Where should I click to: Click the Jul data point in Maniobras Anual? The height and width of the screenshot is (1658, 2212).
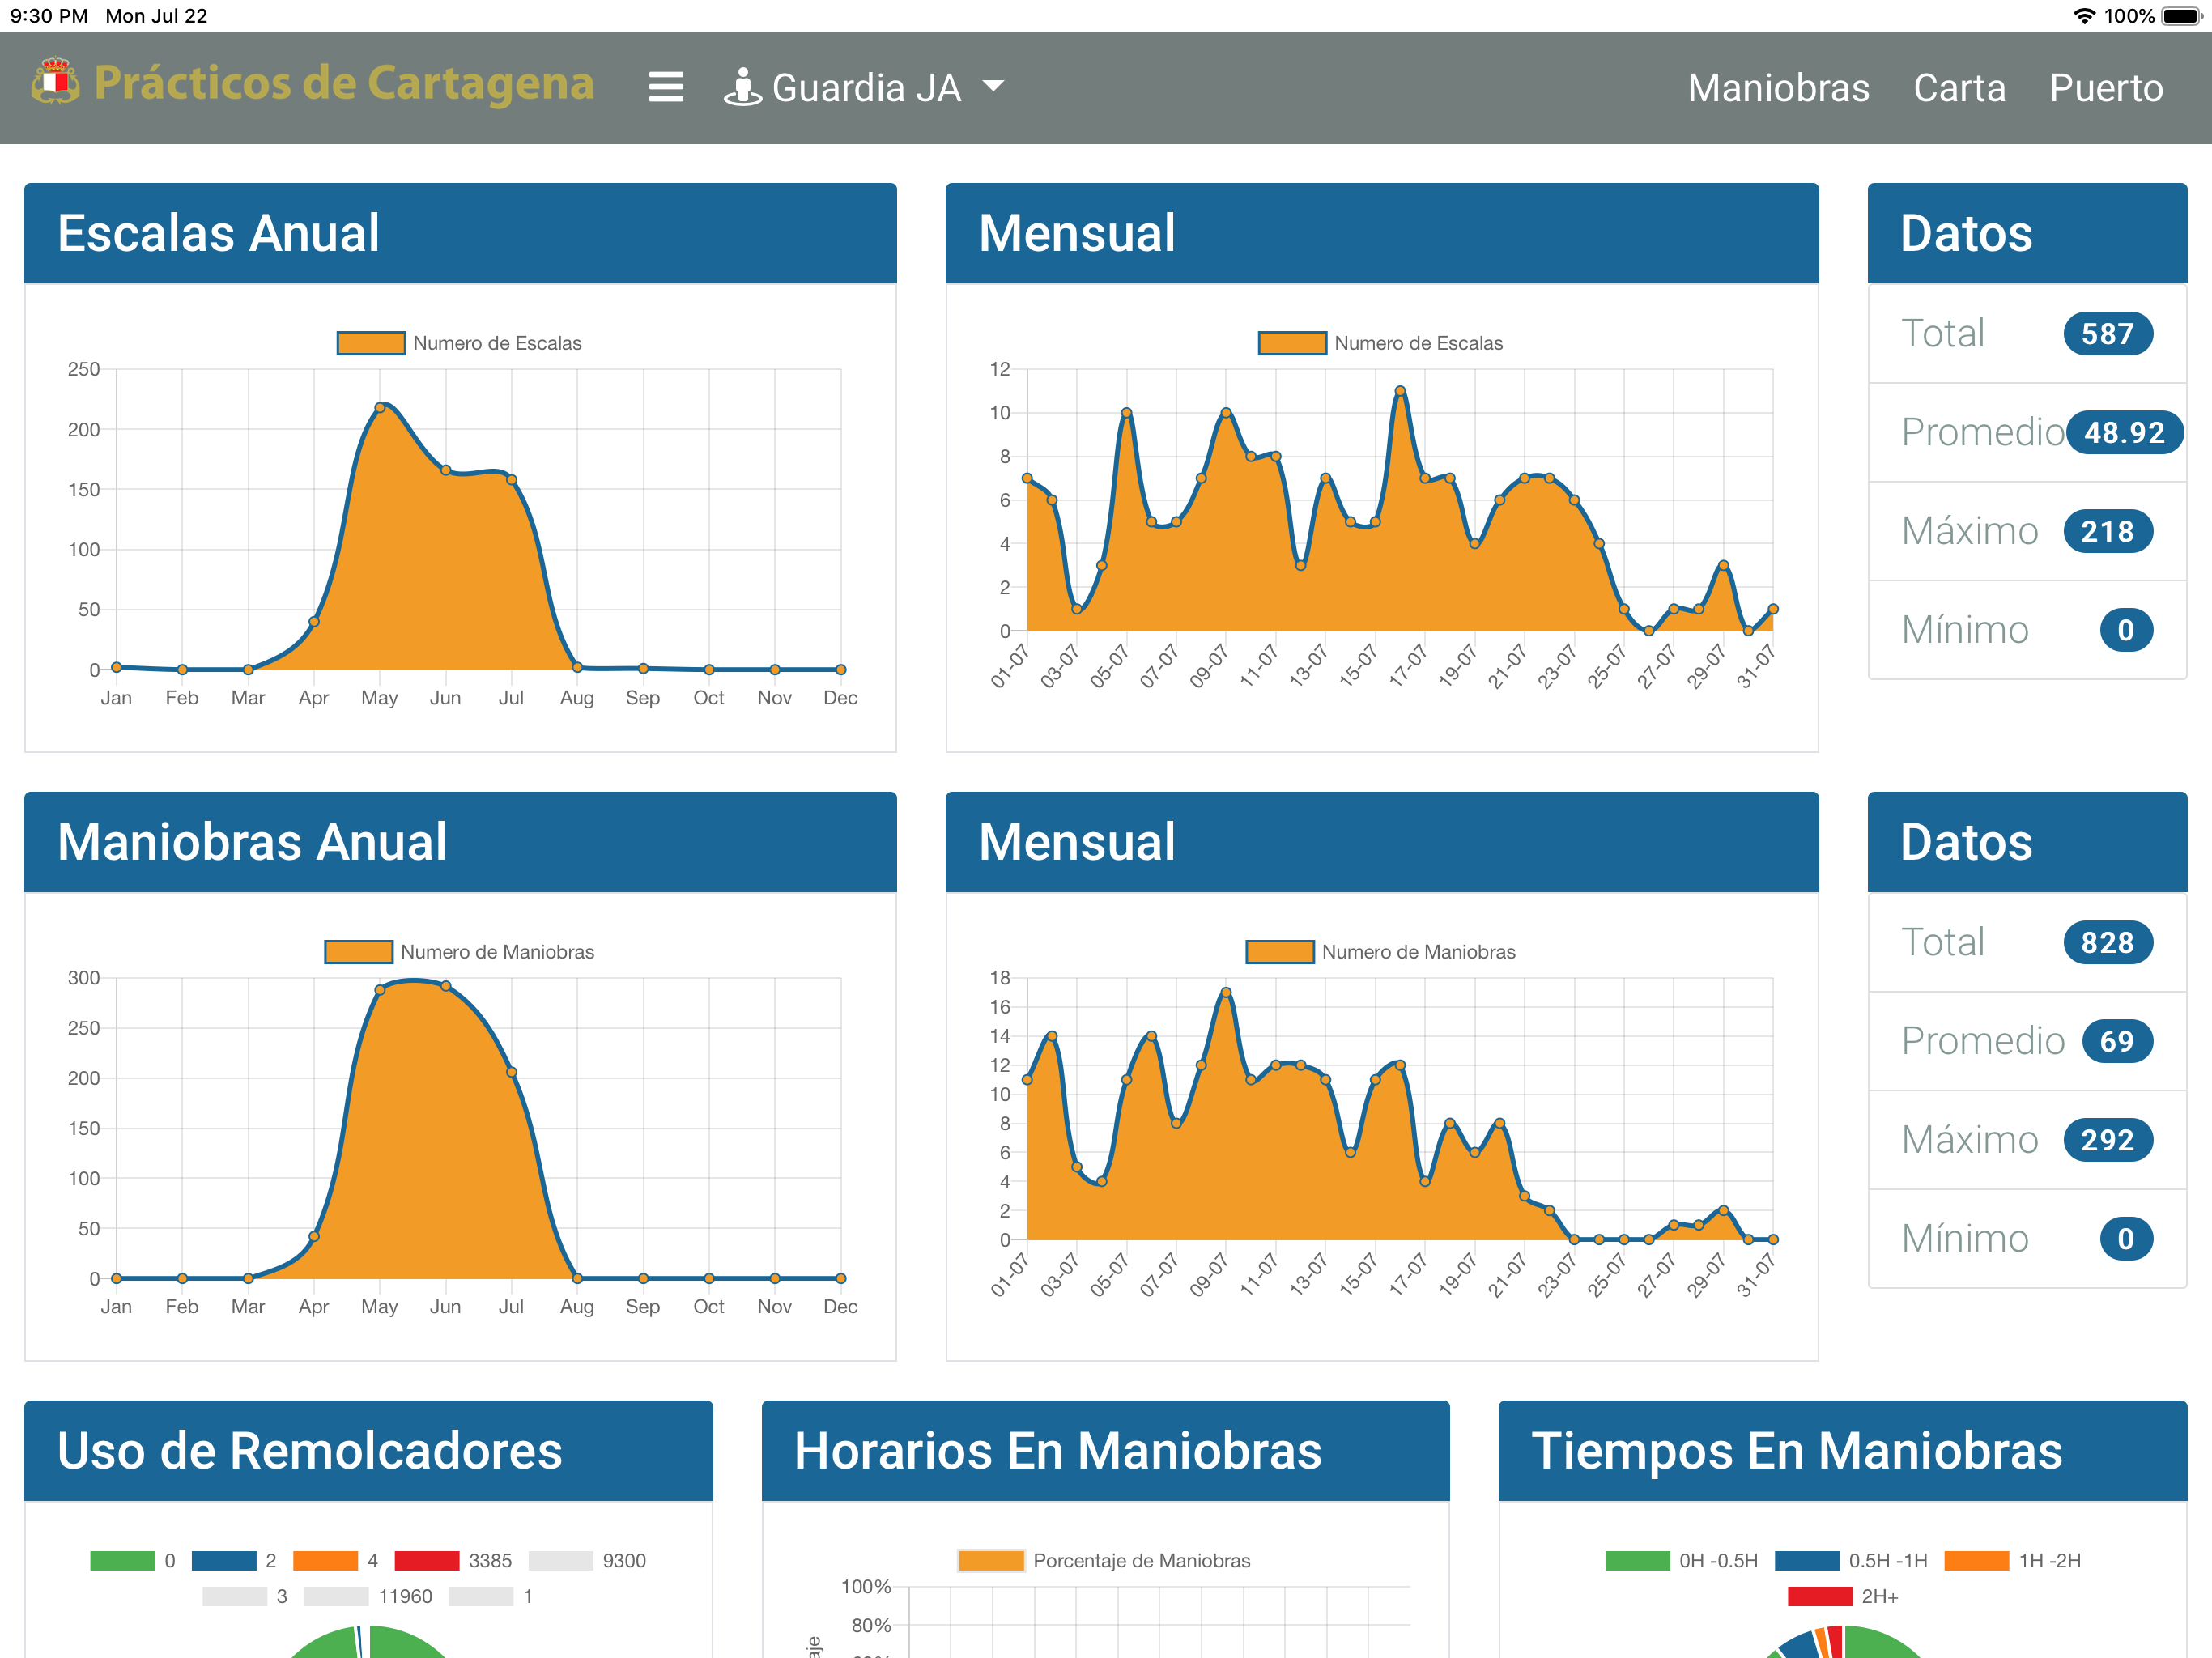coord(512,1072)
